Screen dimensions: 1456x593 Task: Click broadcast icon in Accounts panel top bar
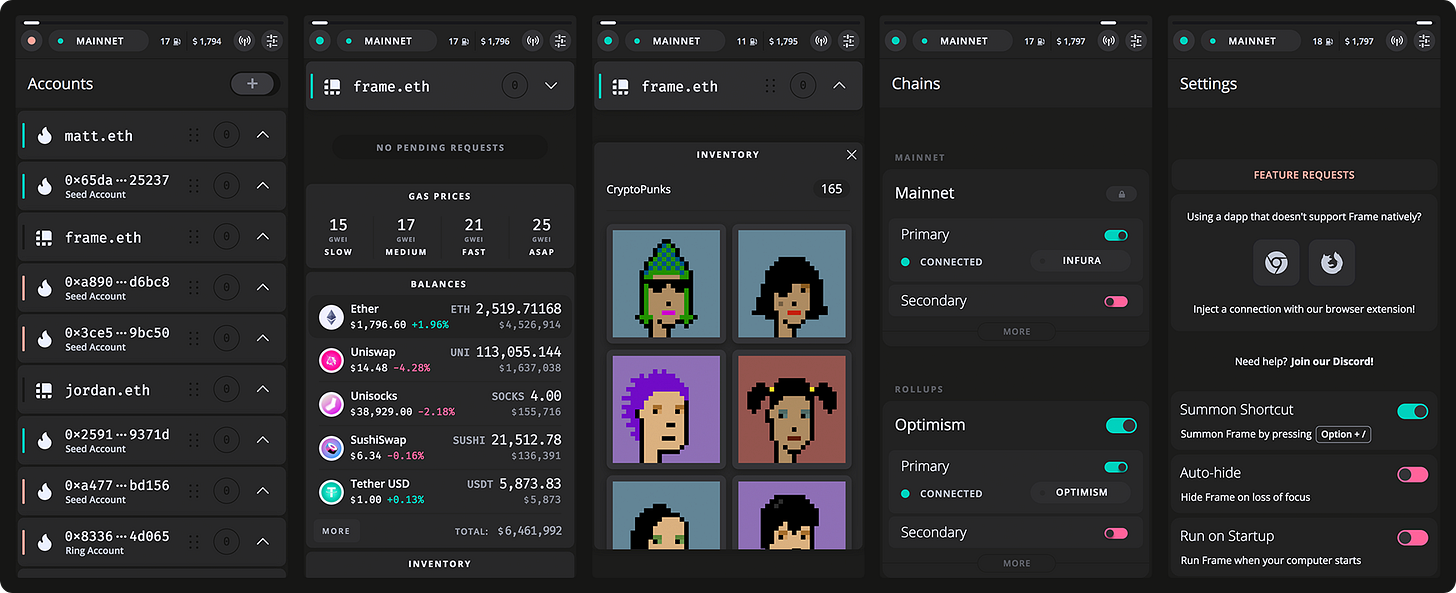pos(244,41)
